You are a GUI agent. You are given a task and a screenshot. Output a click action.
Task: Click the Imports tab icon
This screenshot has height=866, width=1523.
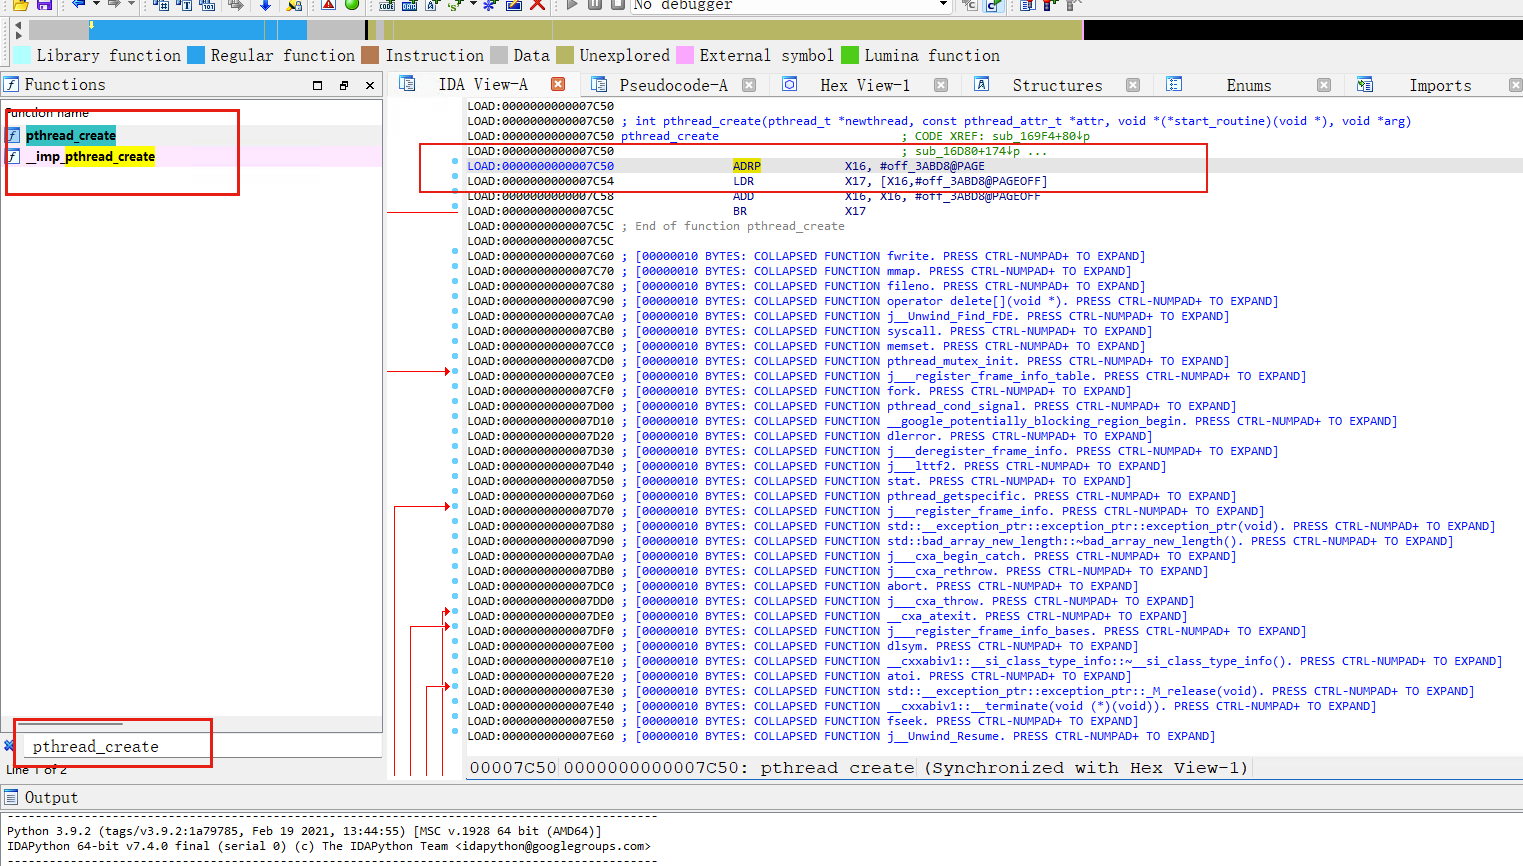coord(1365,85)
